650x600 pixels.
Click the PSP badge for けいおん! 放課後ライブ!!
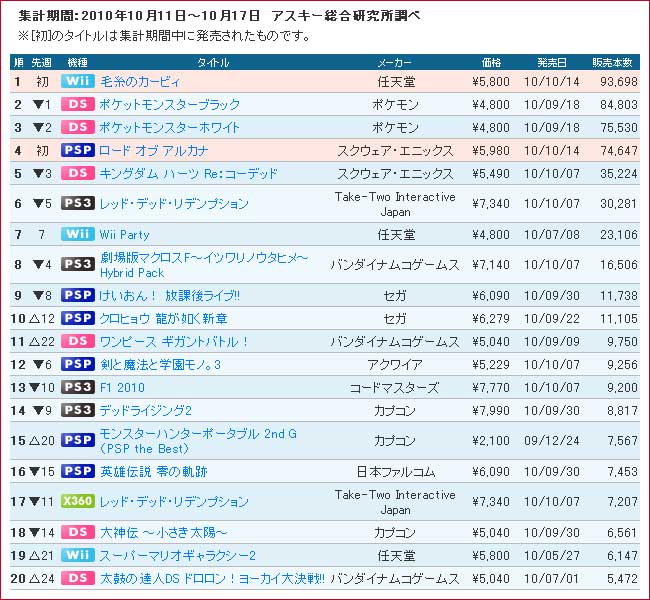pos(78,295)
